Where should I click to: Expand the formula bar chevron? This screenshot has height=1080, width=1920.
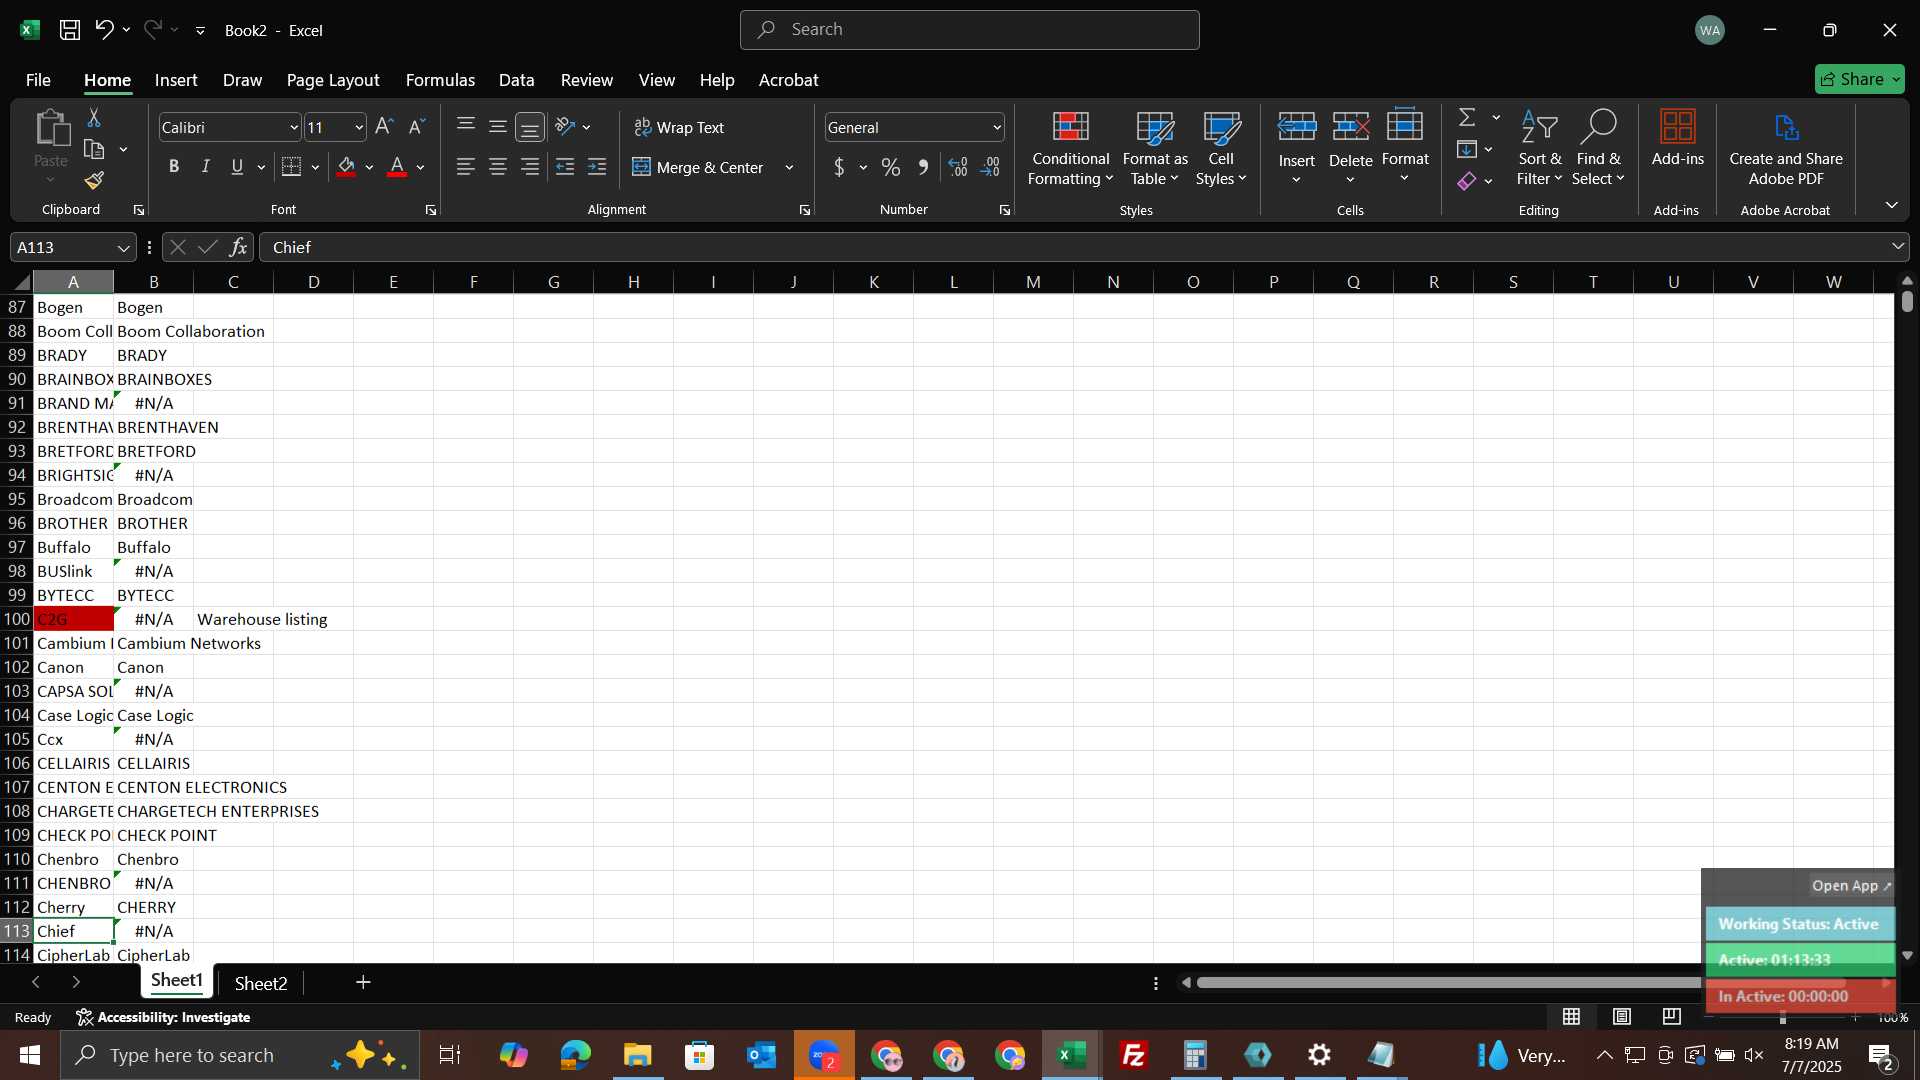[x=1898, y=247]
